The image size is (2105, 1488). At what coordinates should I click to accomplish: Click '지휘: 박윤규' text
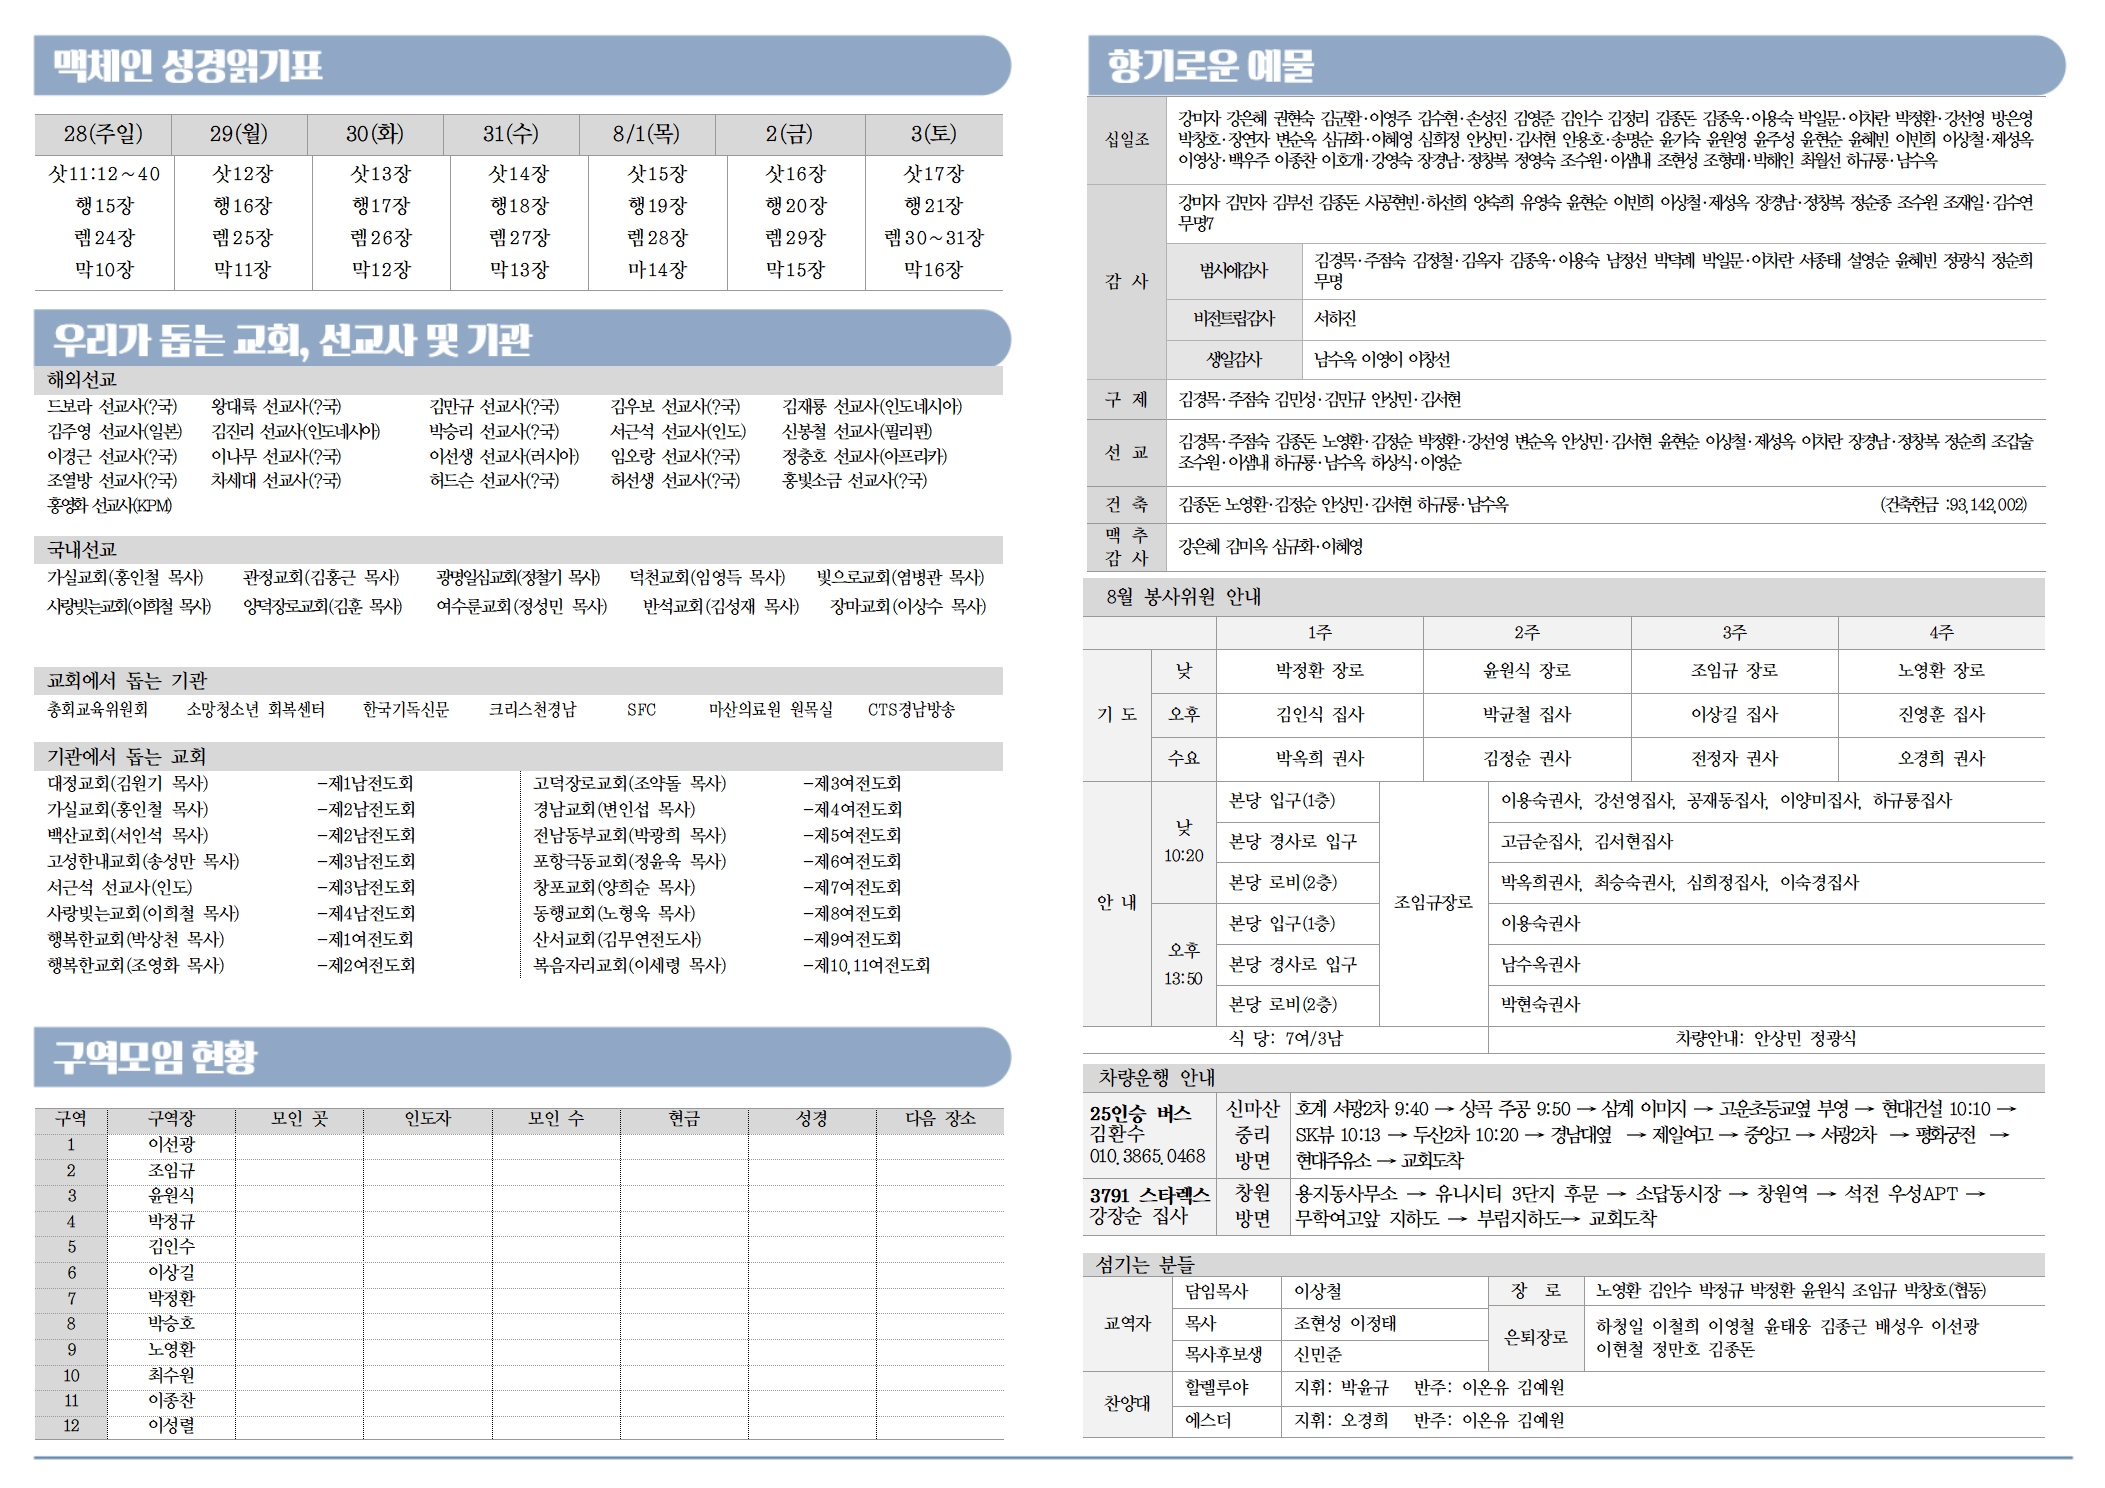tap(1341, 1388)
